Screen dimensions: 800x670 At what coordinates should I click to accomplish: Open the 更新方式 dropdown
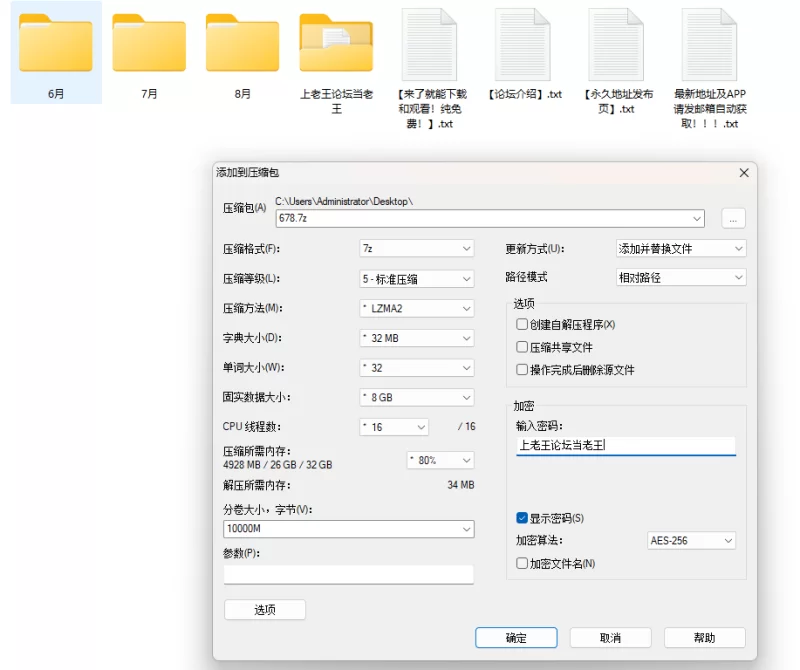click(681, 249)
